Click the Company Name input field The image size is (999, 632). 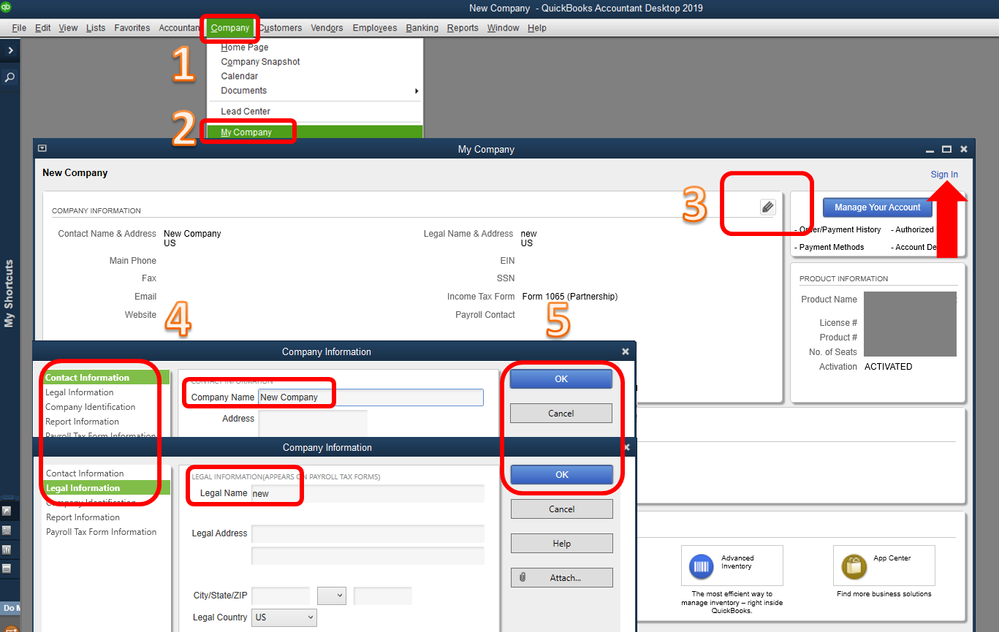click(x=371, y=398)
